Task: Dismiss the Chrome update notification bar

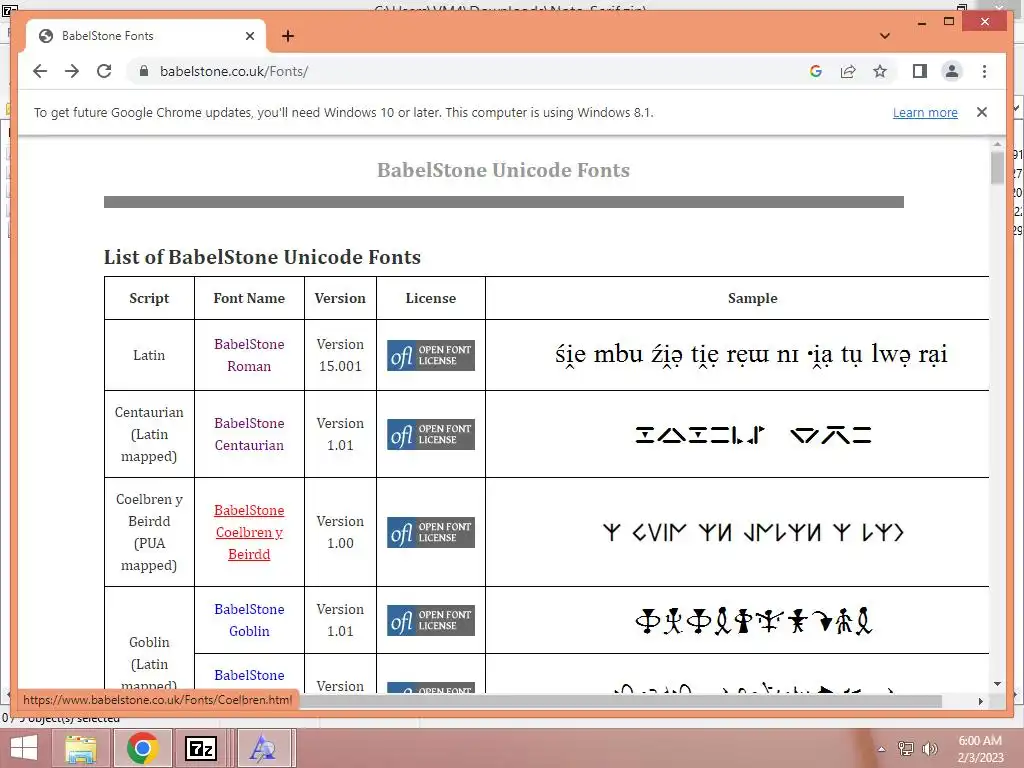Action: 982,112
